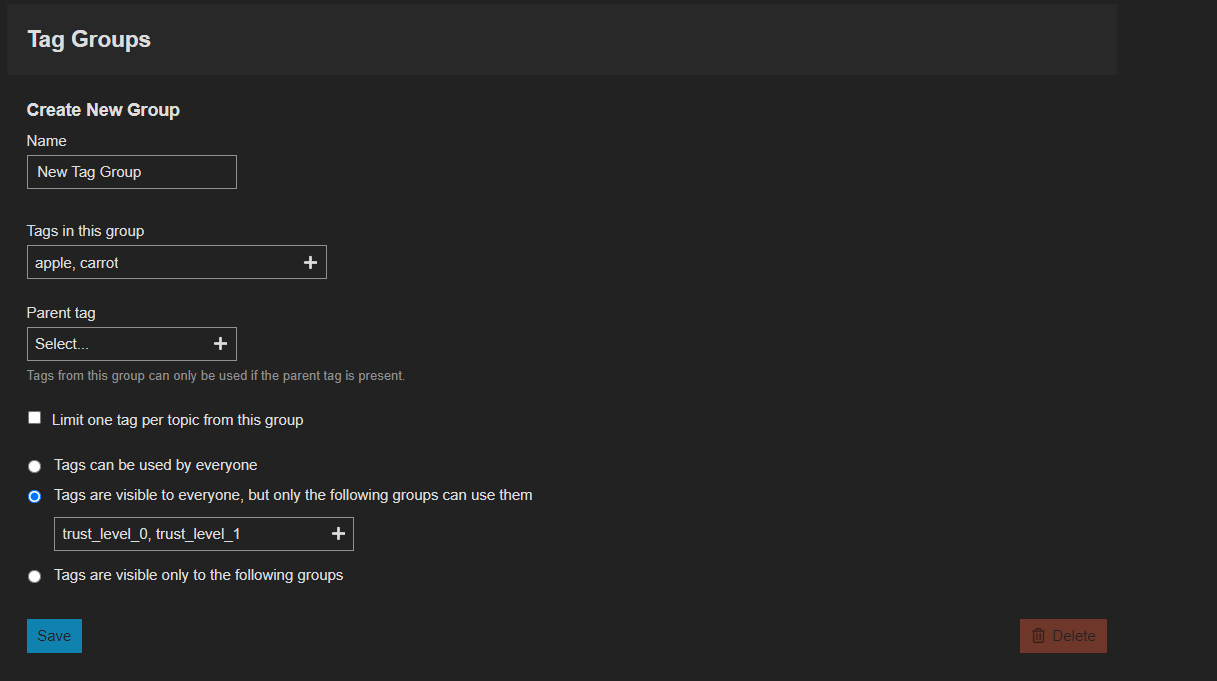Select 'Tags are visible only to the following groups'
The height and width of the screenshot is (681, 1217).
(x=35, y=576)
